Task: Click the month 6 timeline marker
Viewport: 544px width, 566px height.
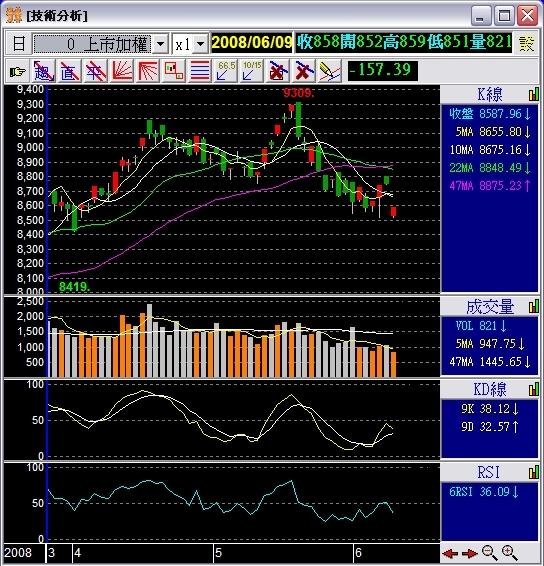Action: (358, 553)
